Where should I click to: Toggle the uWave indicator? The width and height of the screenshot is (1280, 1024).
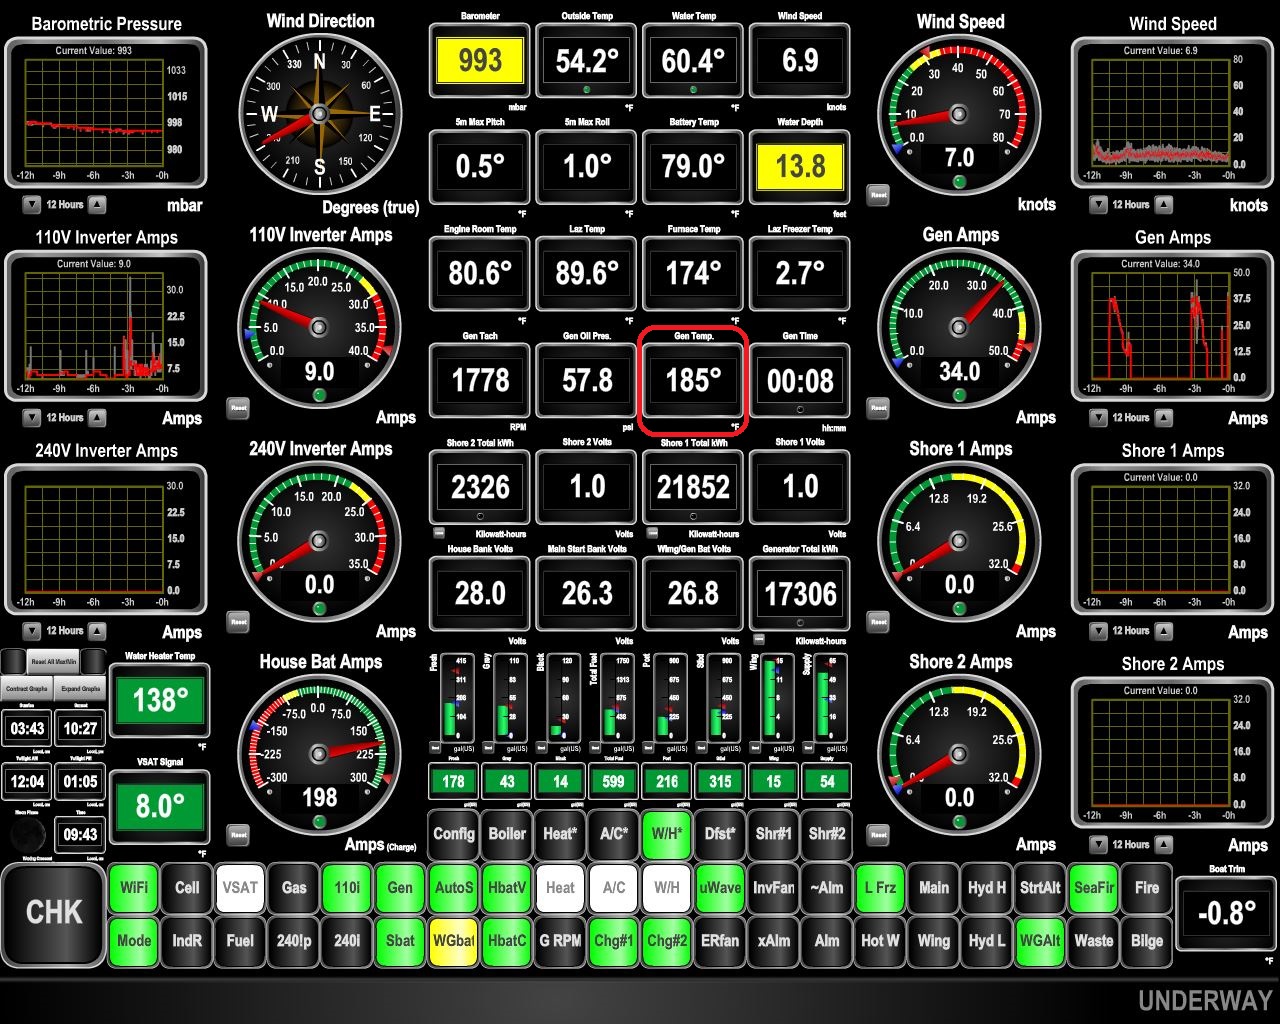pyautogui.click(x=720, y=888)
